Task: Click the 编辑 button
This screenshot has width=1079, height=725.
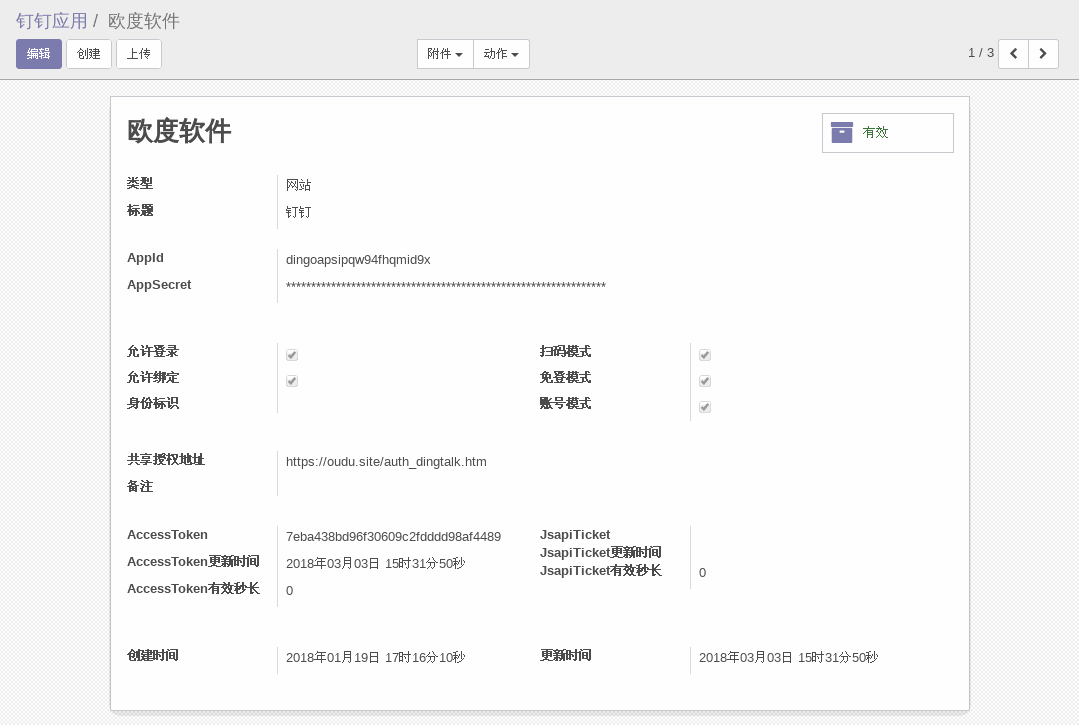Action: coord(39,54)
